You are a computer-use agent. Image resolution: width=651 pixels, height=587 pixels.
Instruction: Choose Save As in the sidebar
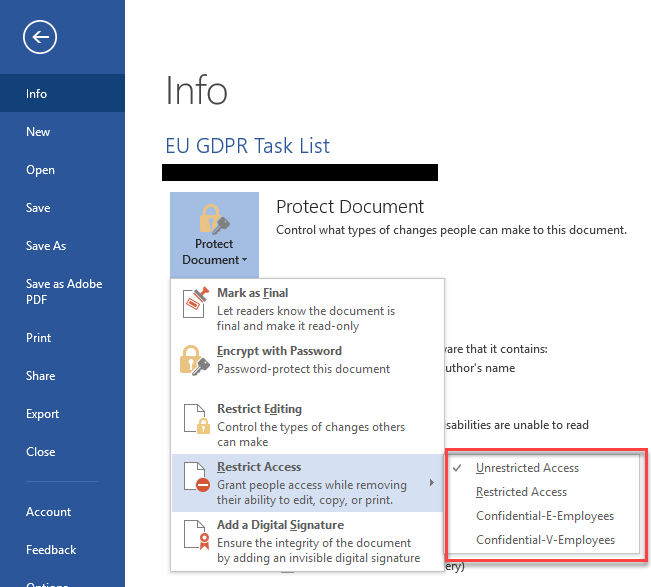coord(62,246)
